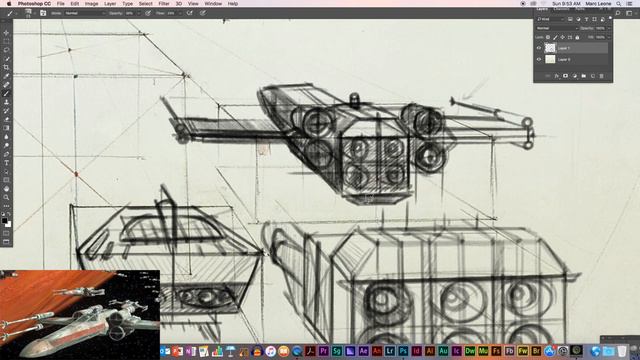Open the Flow slider arrow in options bar

180,13
